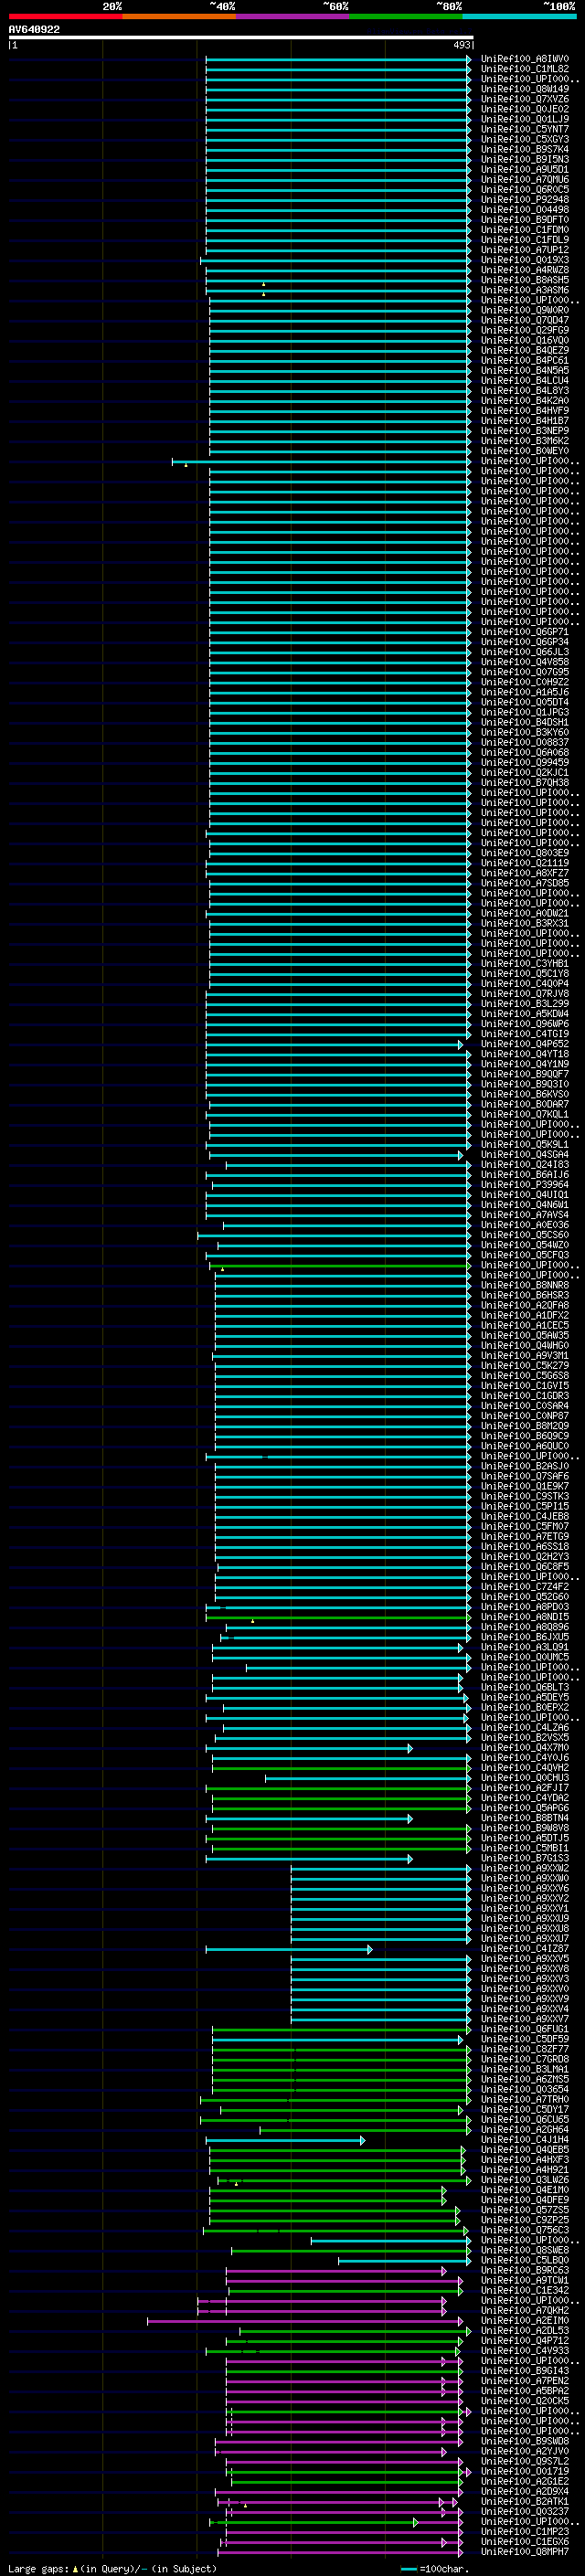This screenshot has height=2576, width=585.
Task: Select the UniRef100_A9XXU9 label
Action: [x=525, y=1918]
